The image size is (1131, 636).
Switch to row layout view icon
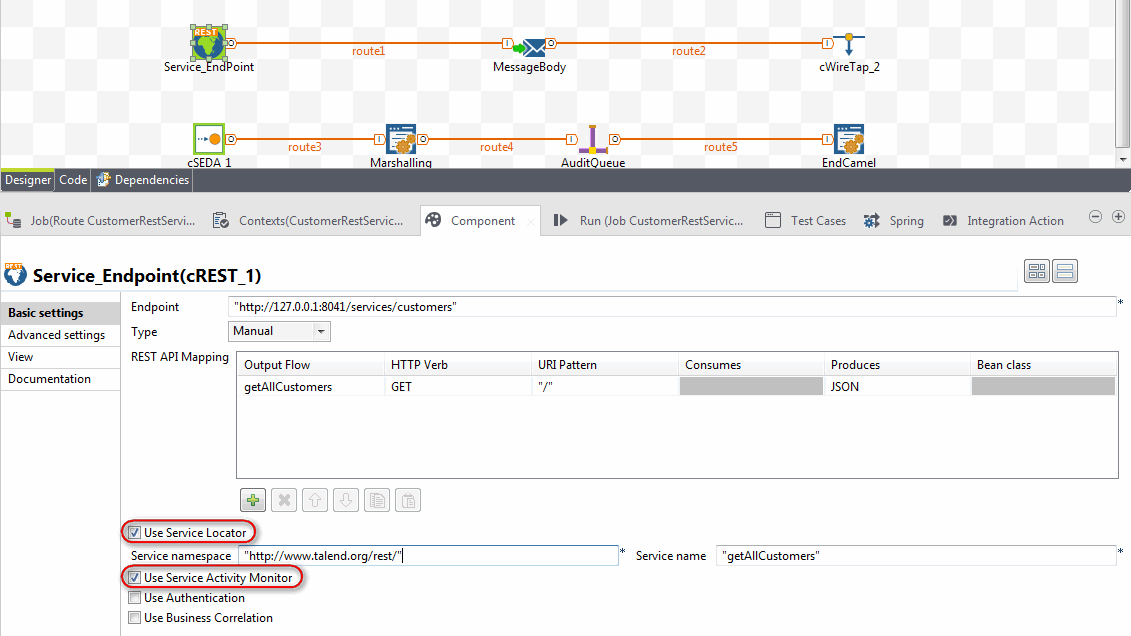1065,271
